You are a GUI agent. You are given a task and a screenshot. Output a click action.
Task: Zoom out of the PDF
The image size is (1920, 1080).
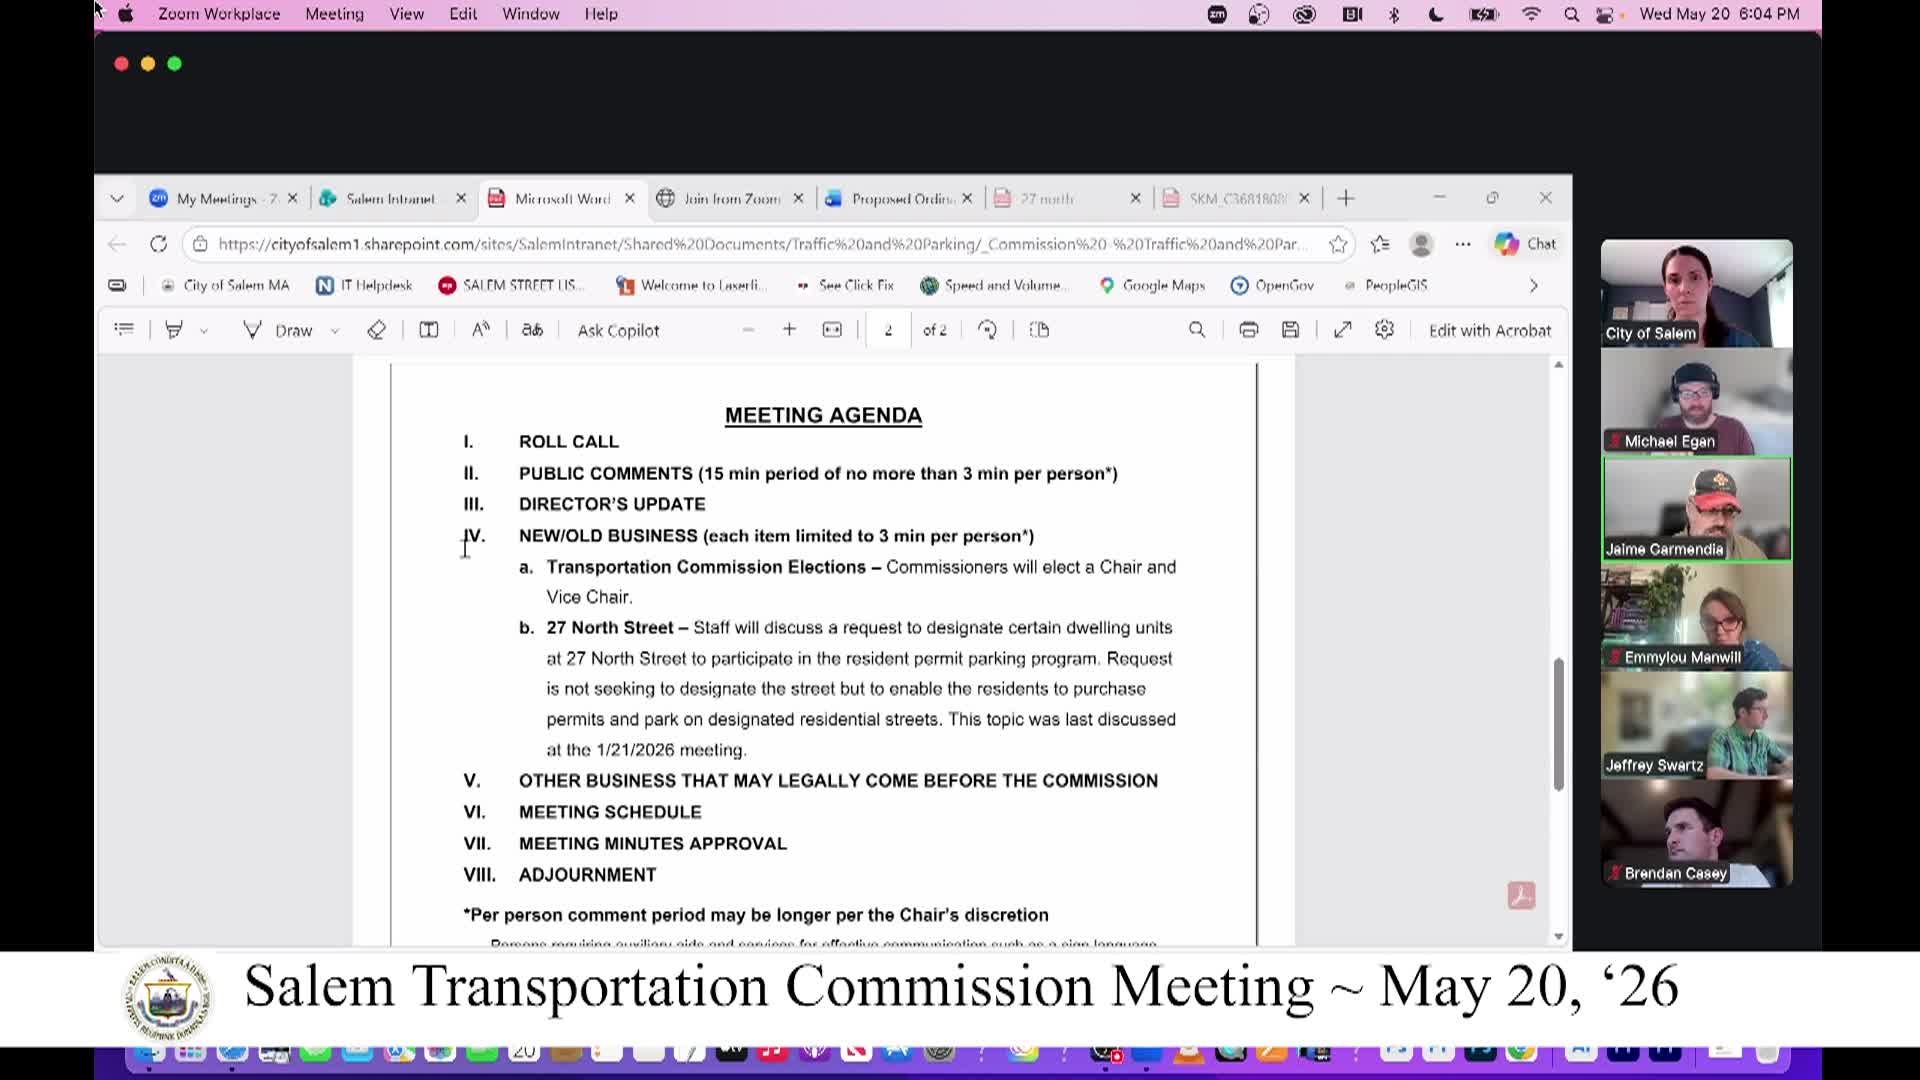pos(748,330)
